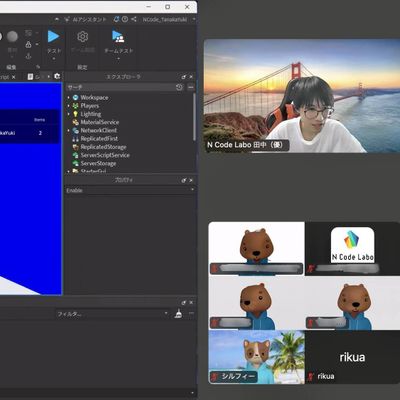The image size is (400, 400).
Task: Select NetworkClient in the Explorer
Action: click(x=99, y=130)
